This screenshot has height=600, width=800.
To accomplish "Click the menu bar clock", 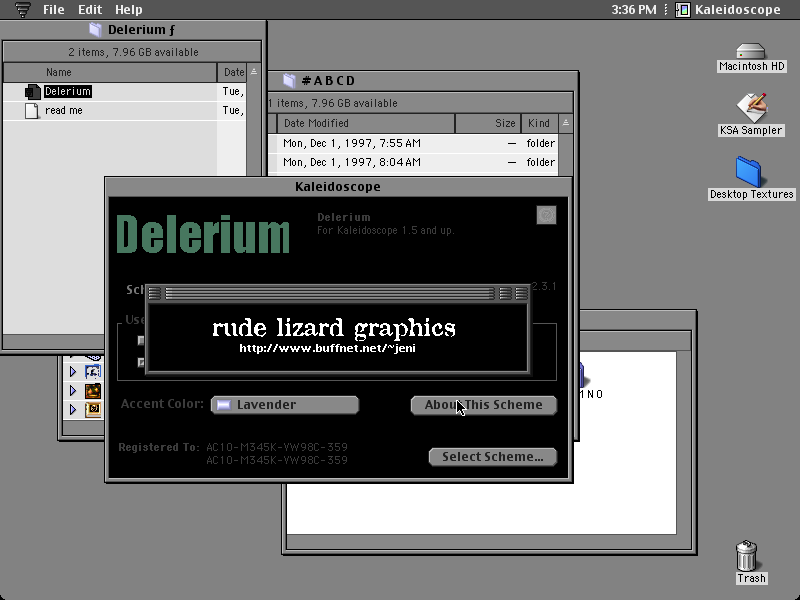I will [634, 10].
